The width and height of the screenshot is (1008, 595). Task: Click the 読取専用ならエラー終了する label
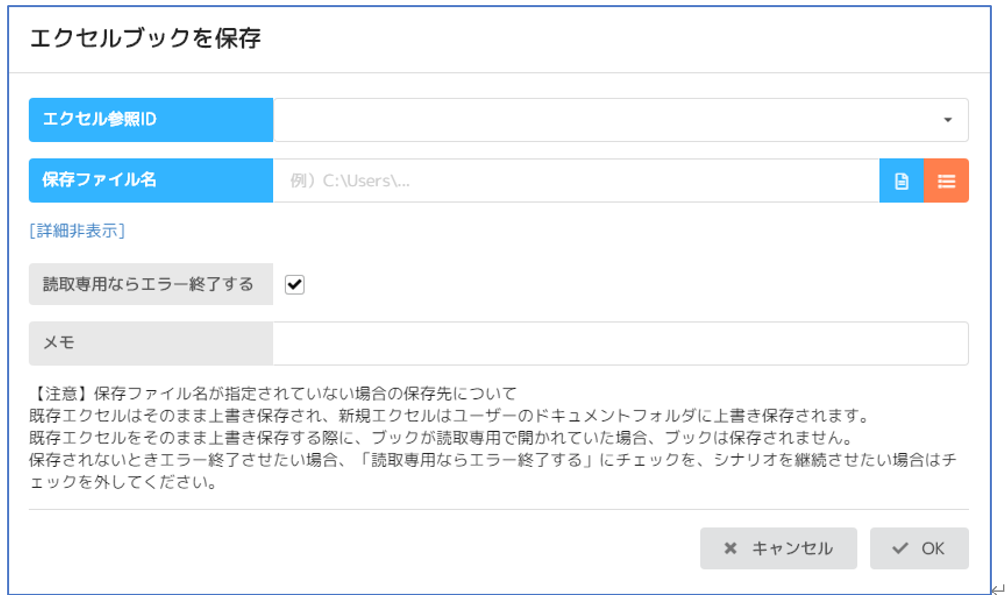(x=151, y=284)
